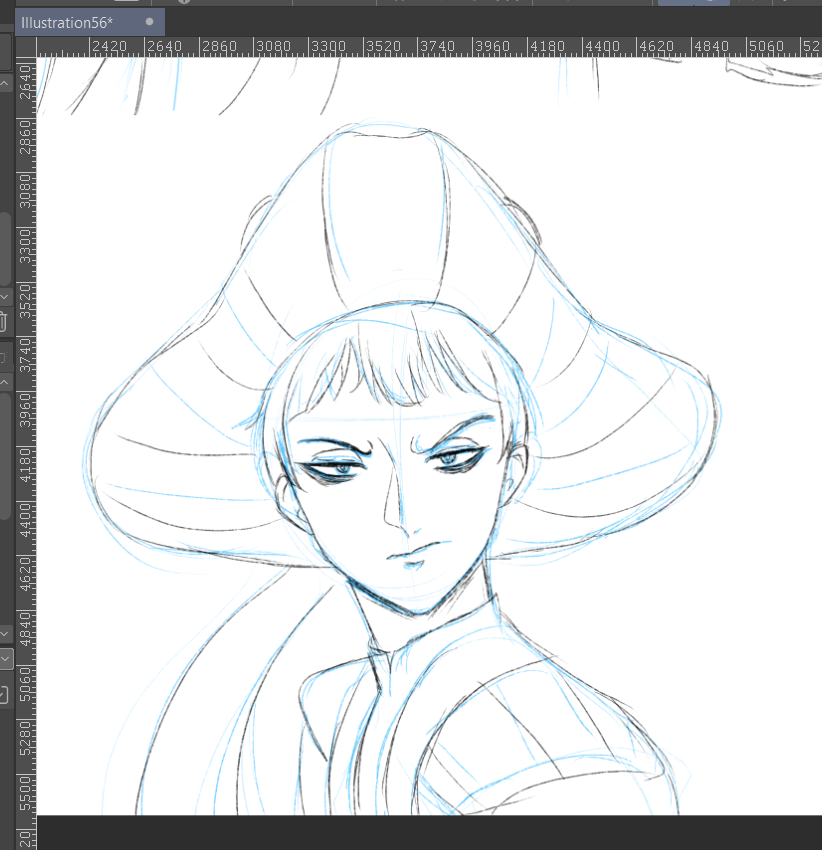Open the dropdown box below the lower scroll arrow
The image size is (822, 850).
click(x=5, y=659)
